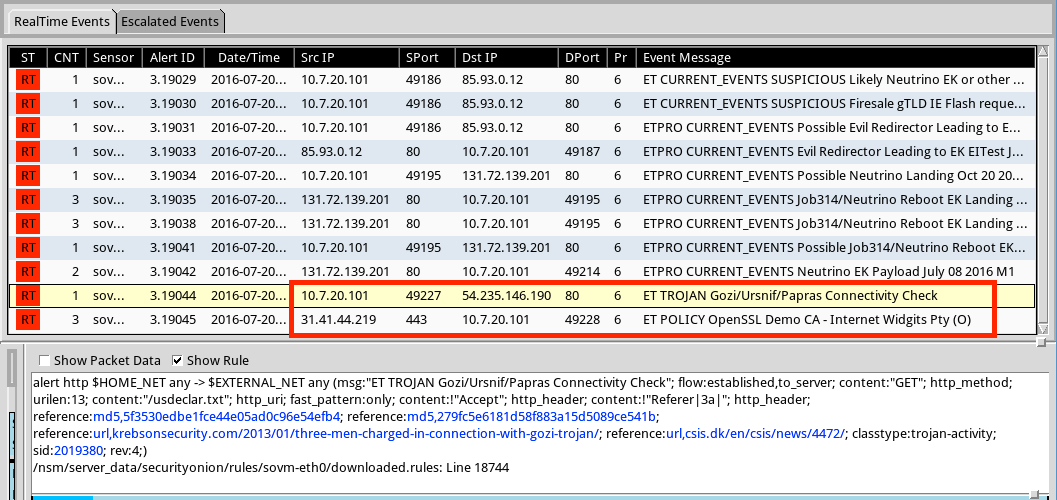The height and width of the screenshot is (500, 1057).
Task: Switch to the Escalated Events tab
Action: [170, 21]
